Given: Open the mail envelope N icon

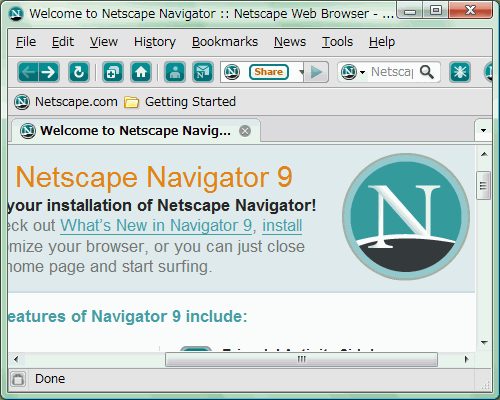Looking at the screenshot, I should (x=203, y=72).
